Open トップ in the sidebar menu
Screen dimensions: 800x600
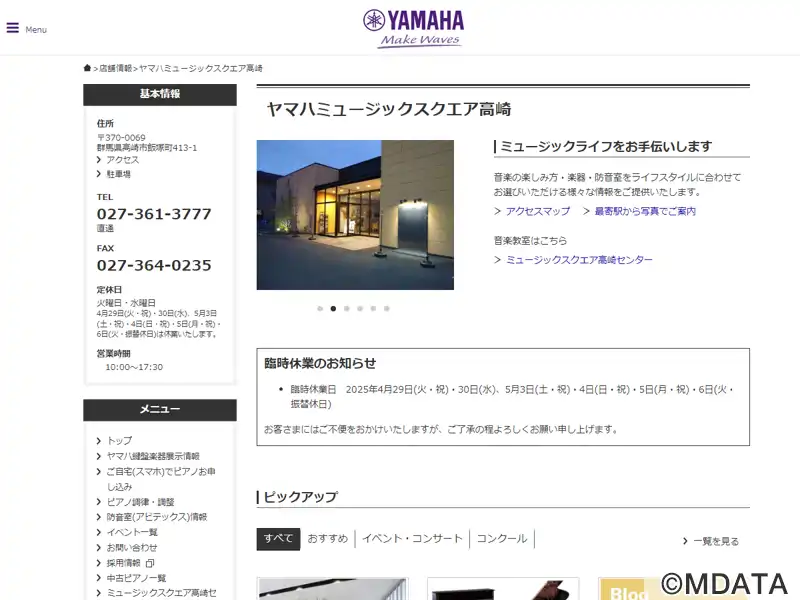119,440
